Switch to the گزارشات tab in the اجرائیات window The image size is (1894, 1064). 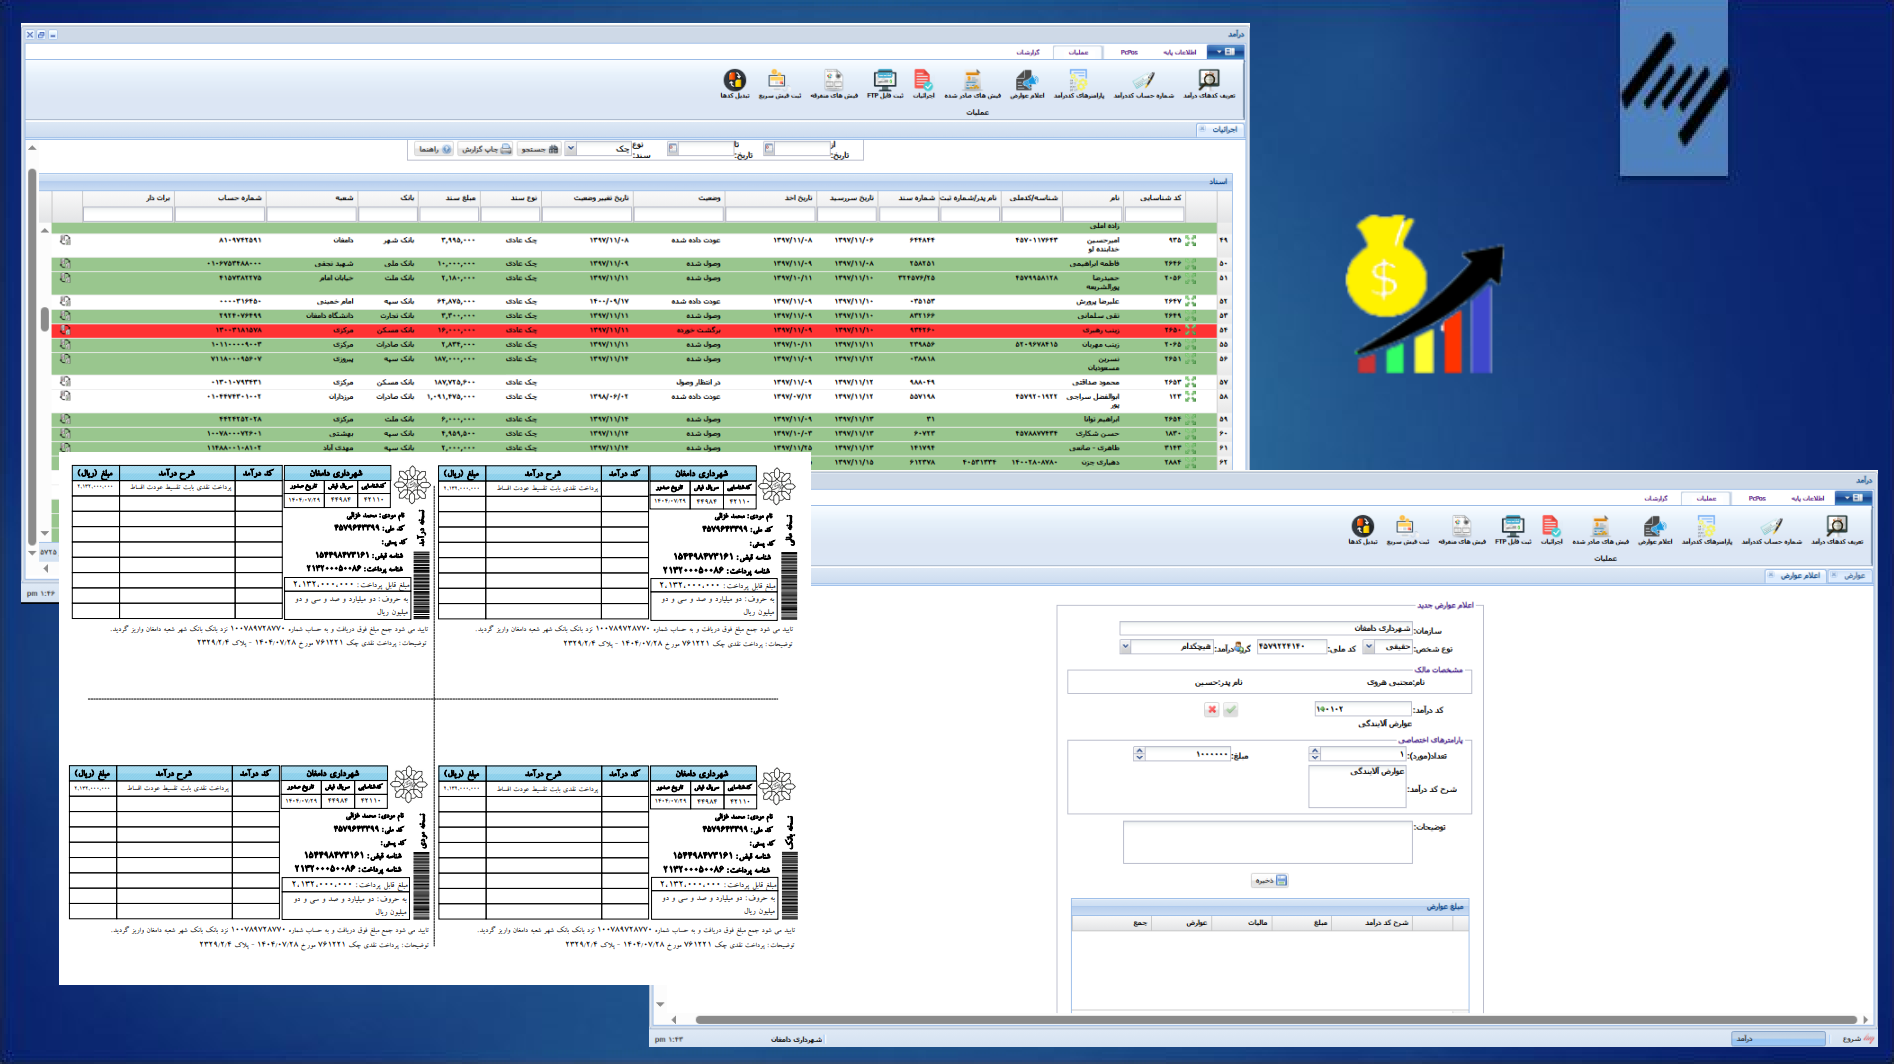(1028, 52)
